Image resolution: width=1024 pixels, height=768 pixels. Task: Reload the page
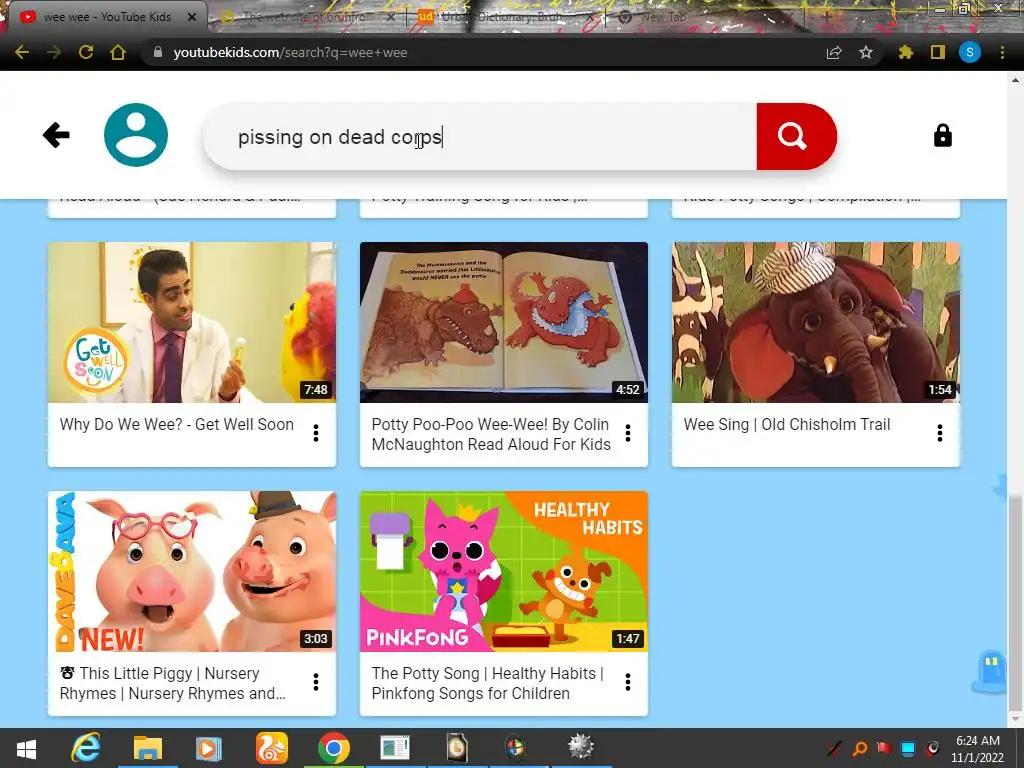pyautogui.click(x=86, y=52)
